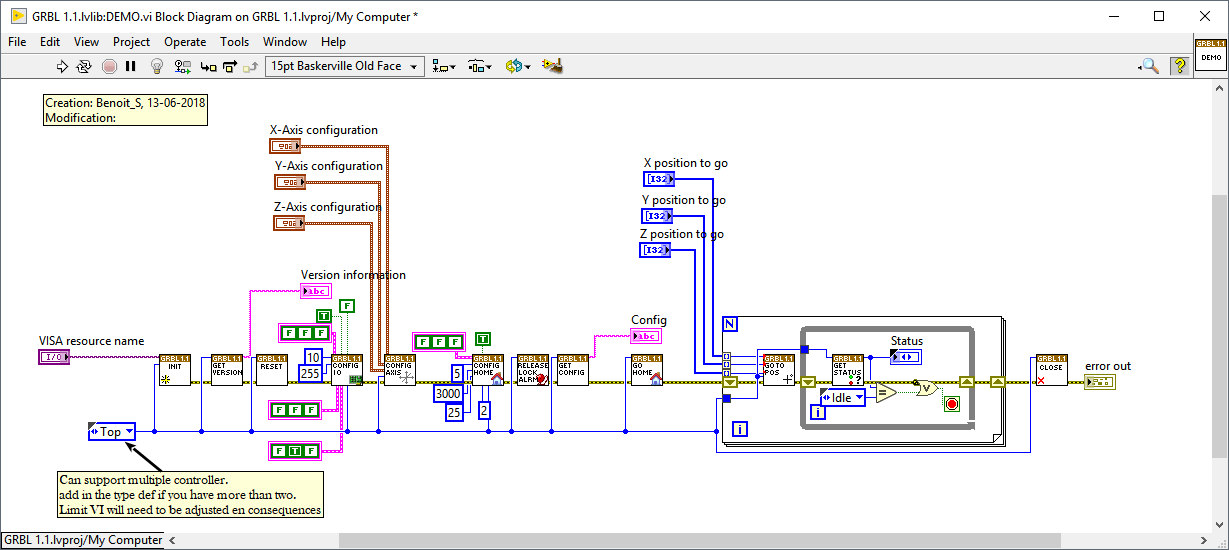This screenshot has height=550, width=1229.
Task: Open the 15pt Baskerville Old Face font dropdown
Action: (345, 66)
